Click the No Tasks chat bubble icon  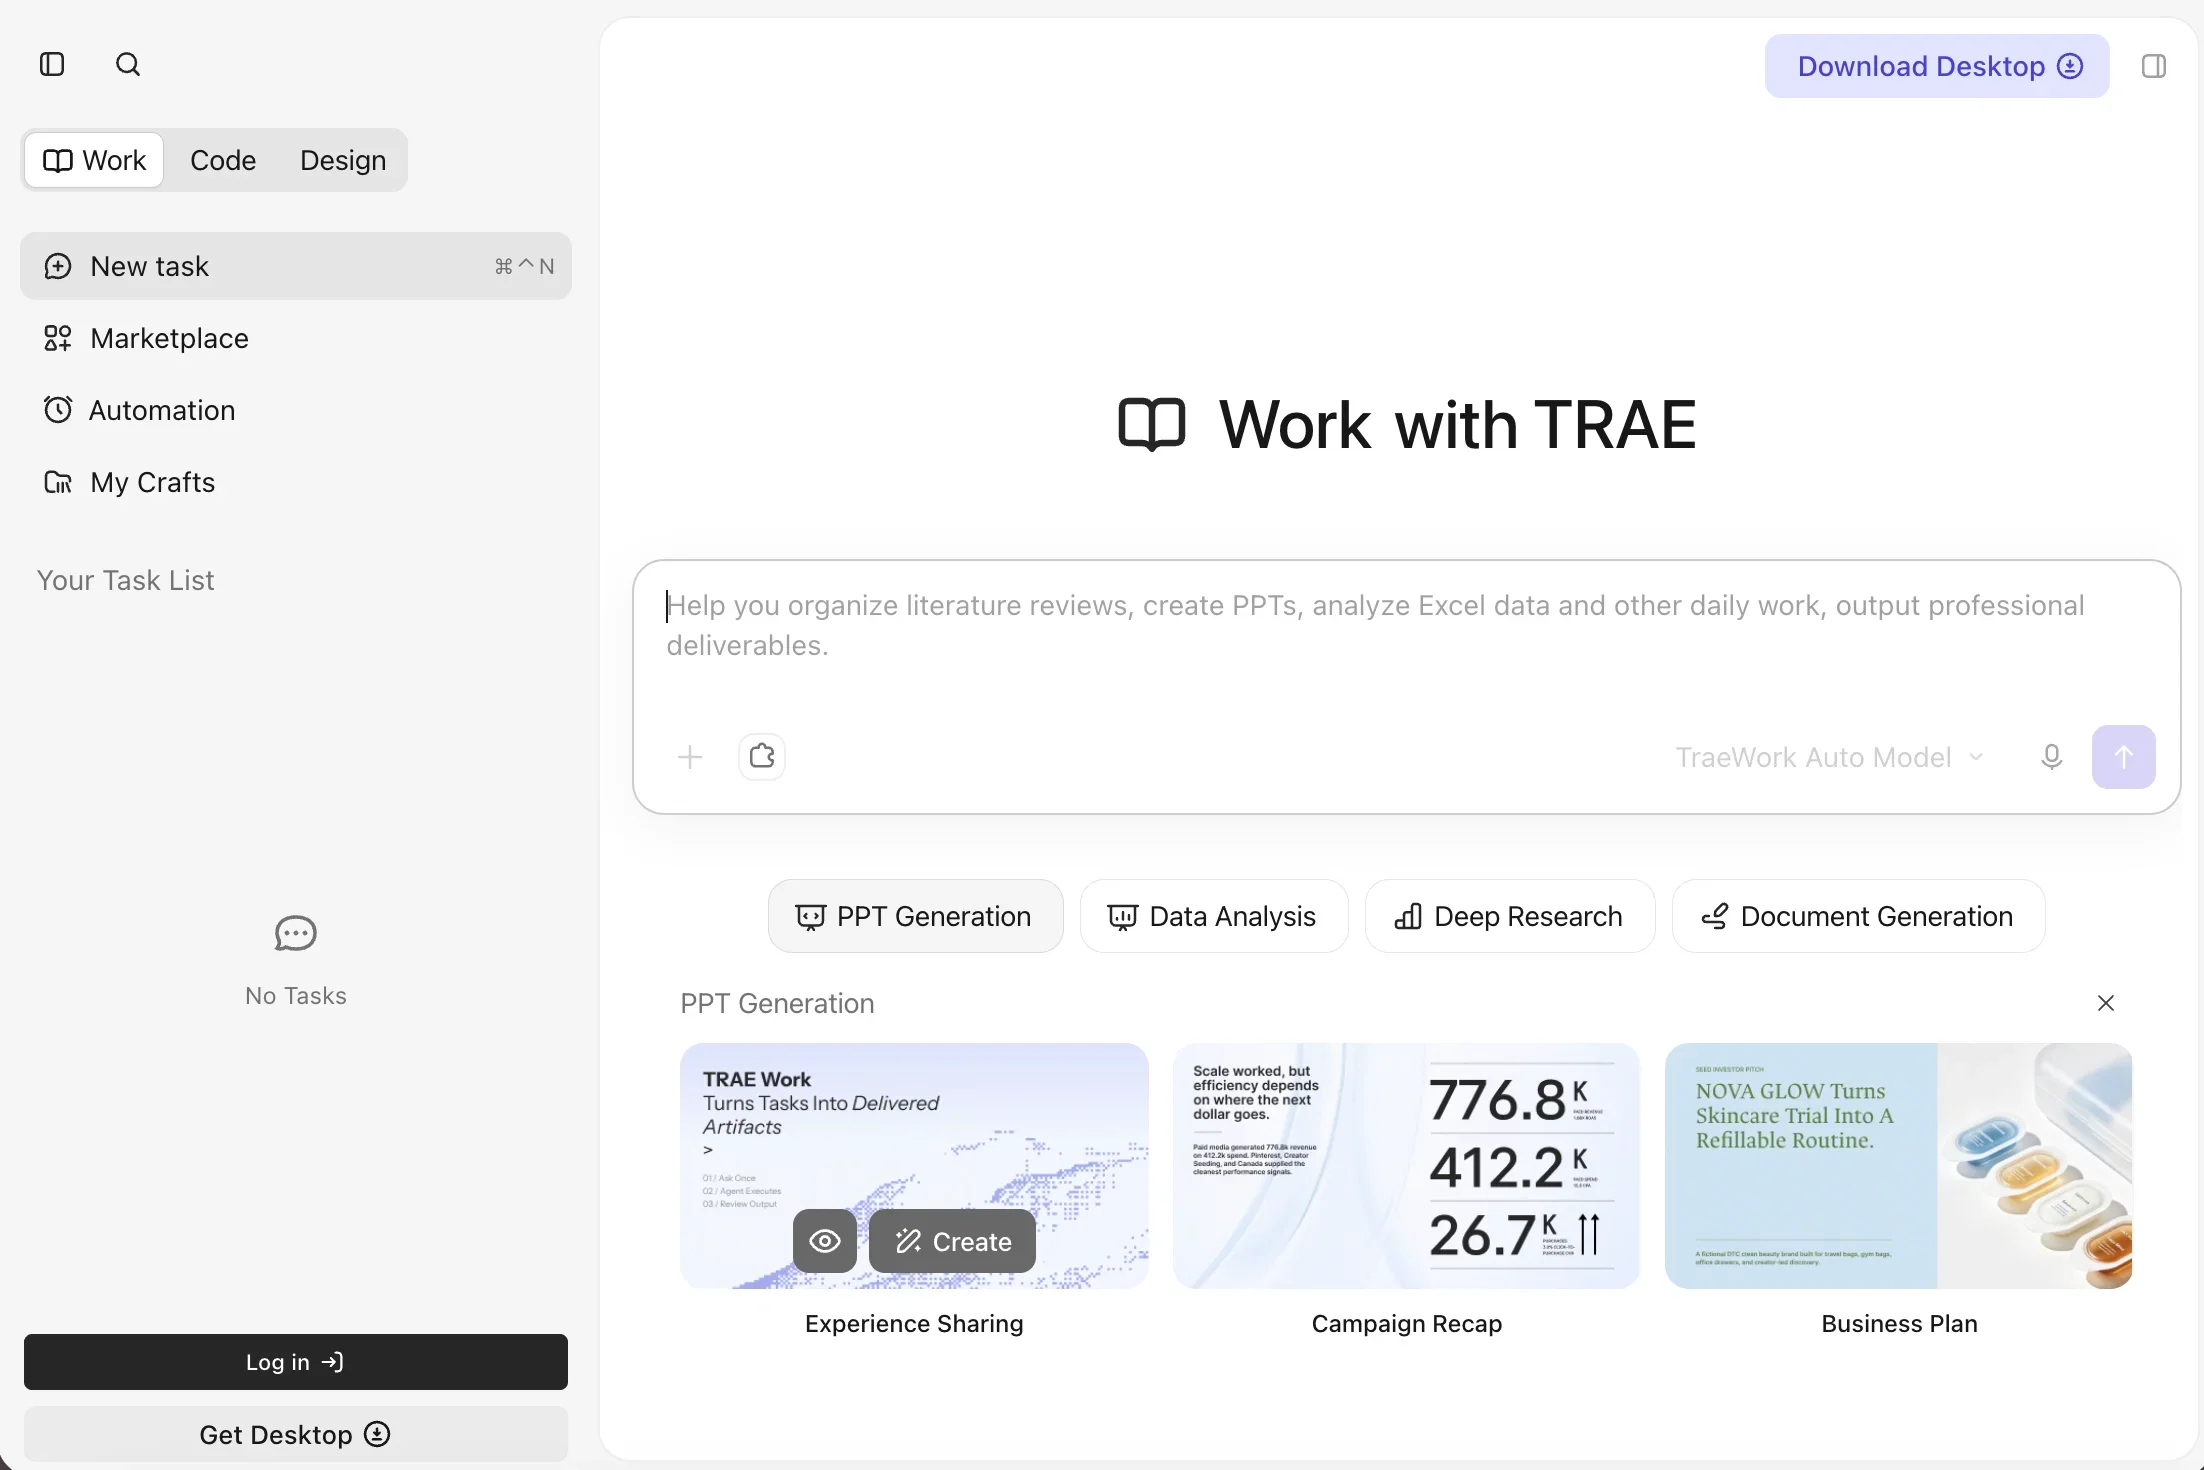click(296, 934)
